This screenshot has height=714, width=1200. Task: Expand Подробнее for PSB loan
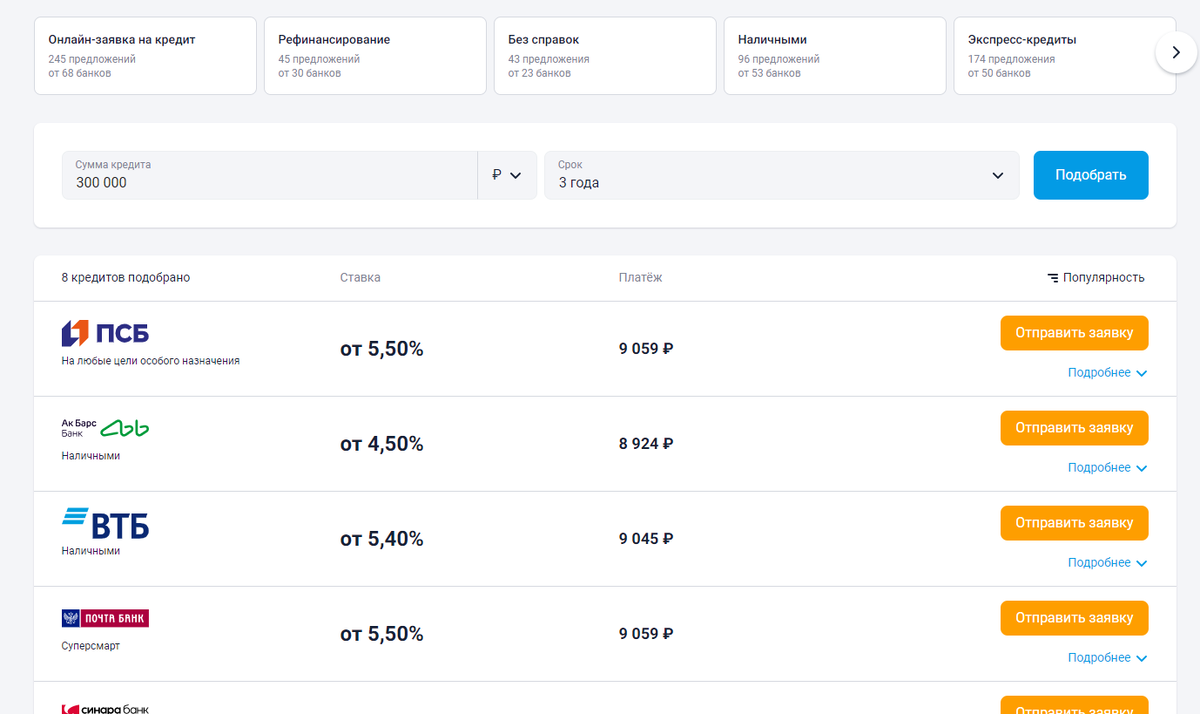point(1107,373)
